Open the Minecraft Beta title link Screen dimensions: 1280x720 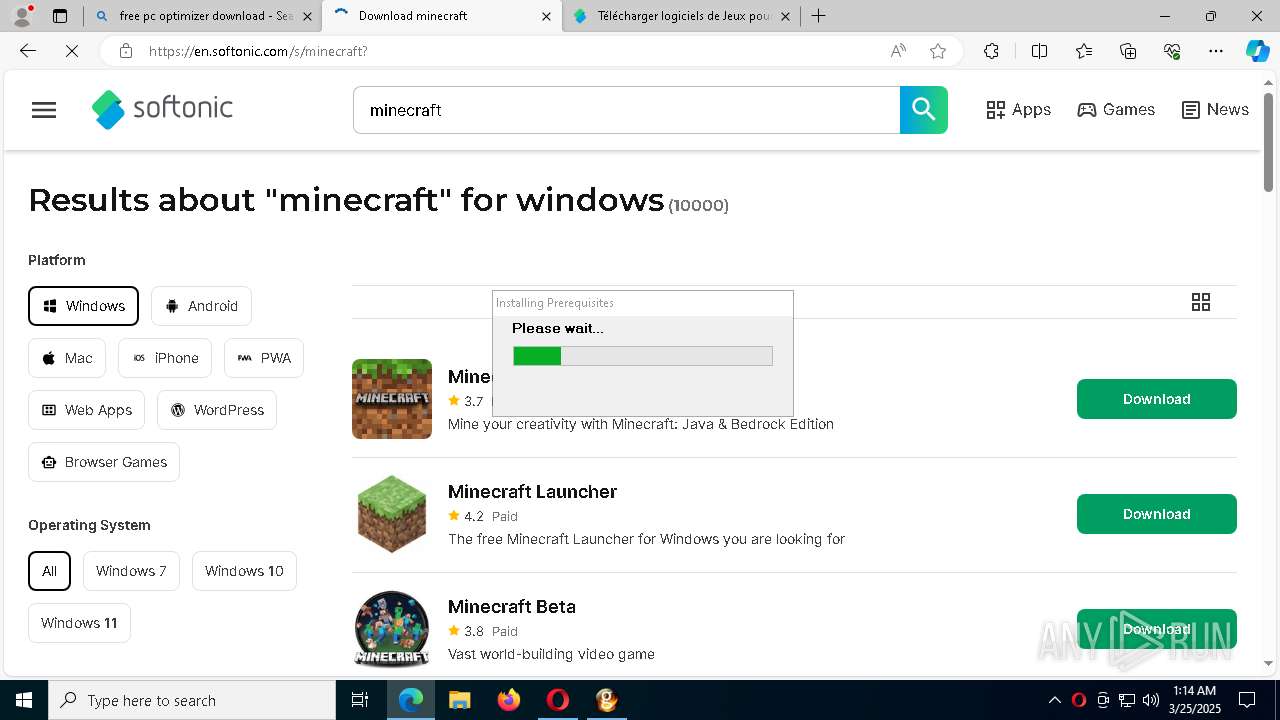[511, 606]
